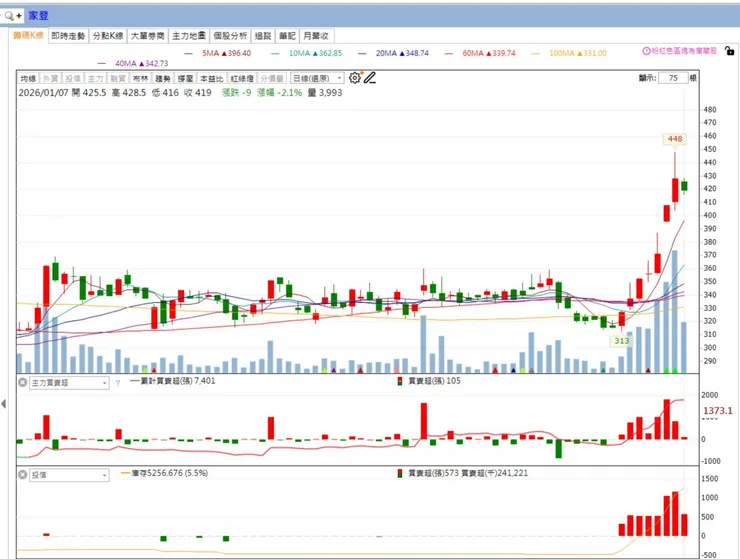
Task: Close the 投信 indicator panel
Action: pyautogui.click(x=22, y=474)
